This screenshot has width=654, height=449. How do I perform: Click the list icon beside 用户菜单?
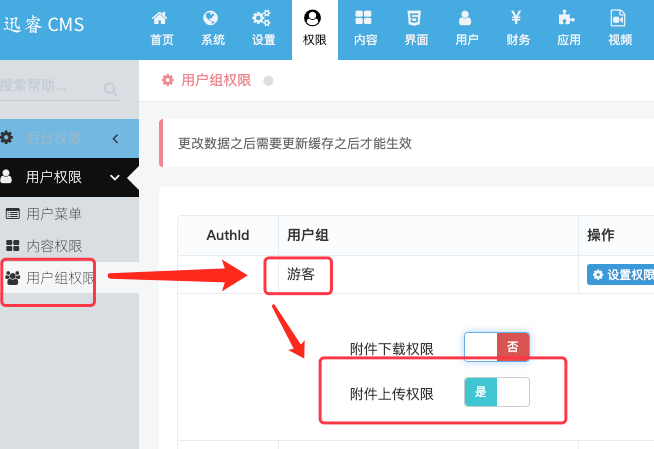pyautogui.click(x=13, y=214)
